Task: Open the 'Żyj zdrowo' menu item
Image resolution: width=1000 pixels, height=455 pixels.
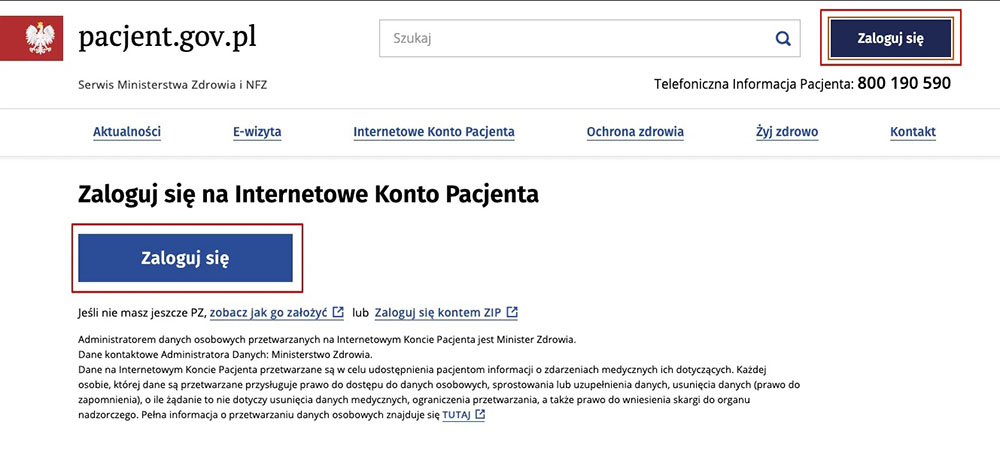Action: 787,132
